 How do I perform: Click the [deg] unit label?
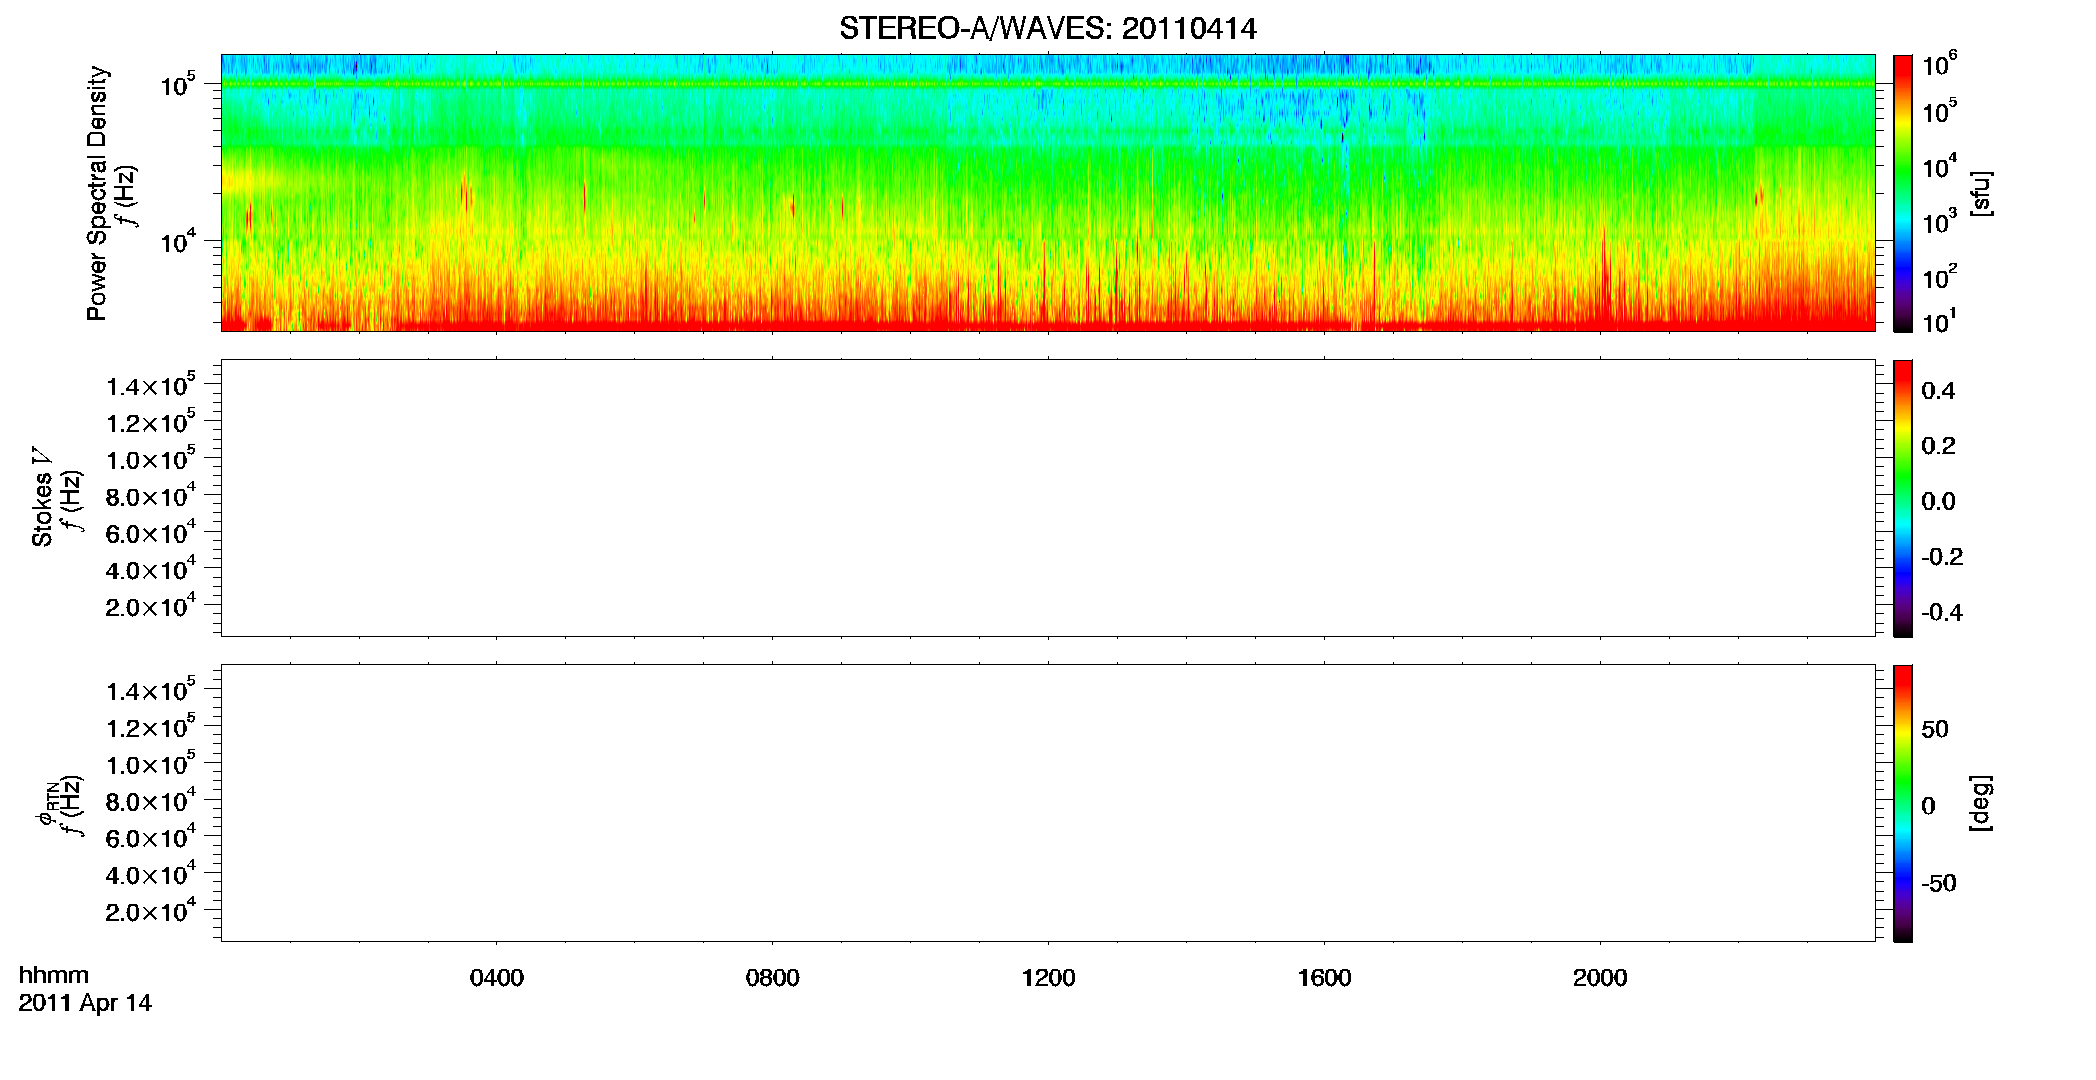tap(1981, 803)
